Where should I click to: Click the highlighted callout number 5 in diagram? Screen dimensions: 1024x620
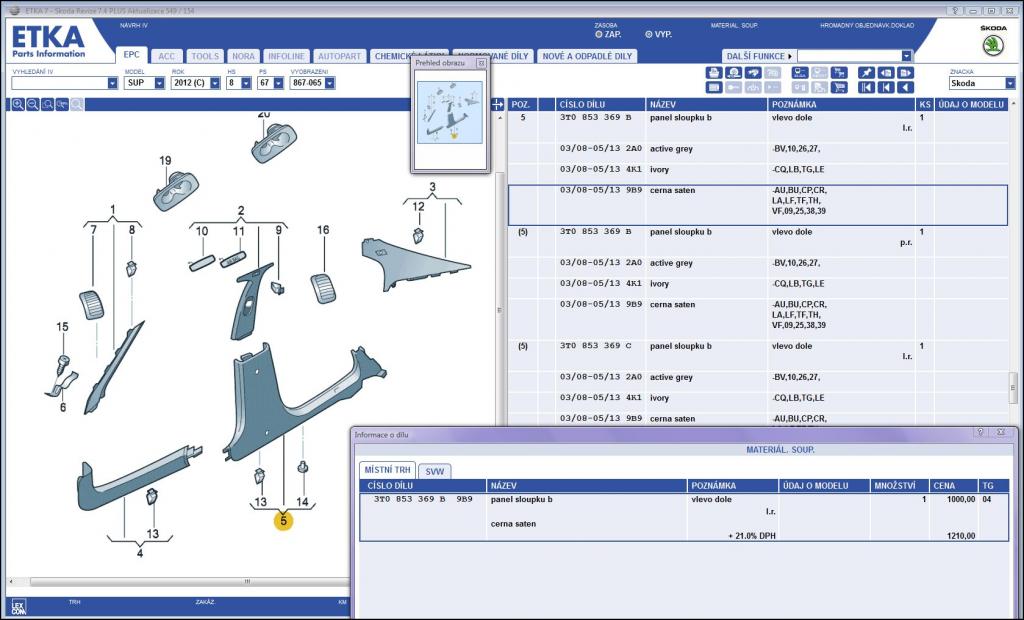tap(283, 521)
